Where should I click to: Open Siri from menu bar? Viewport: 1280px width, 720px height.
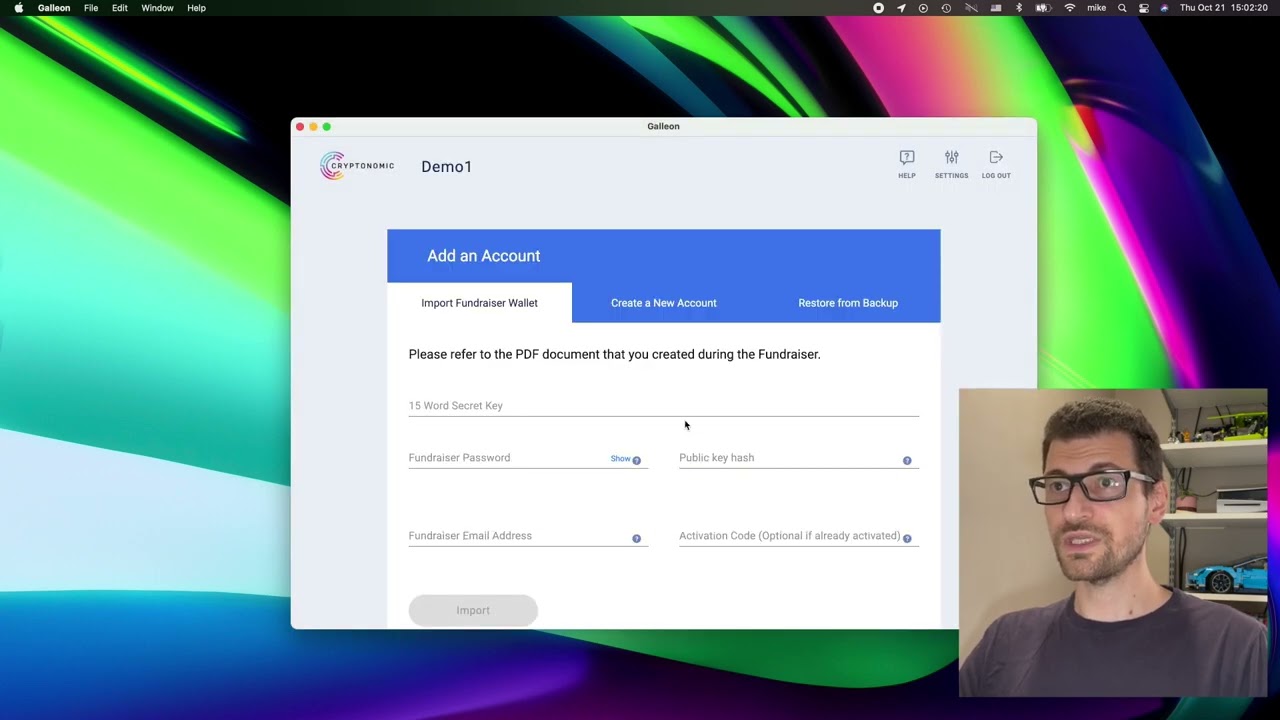(1164, 8)
